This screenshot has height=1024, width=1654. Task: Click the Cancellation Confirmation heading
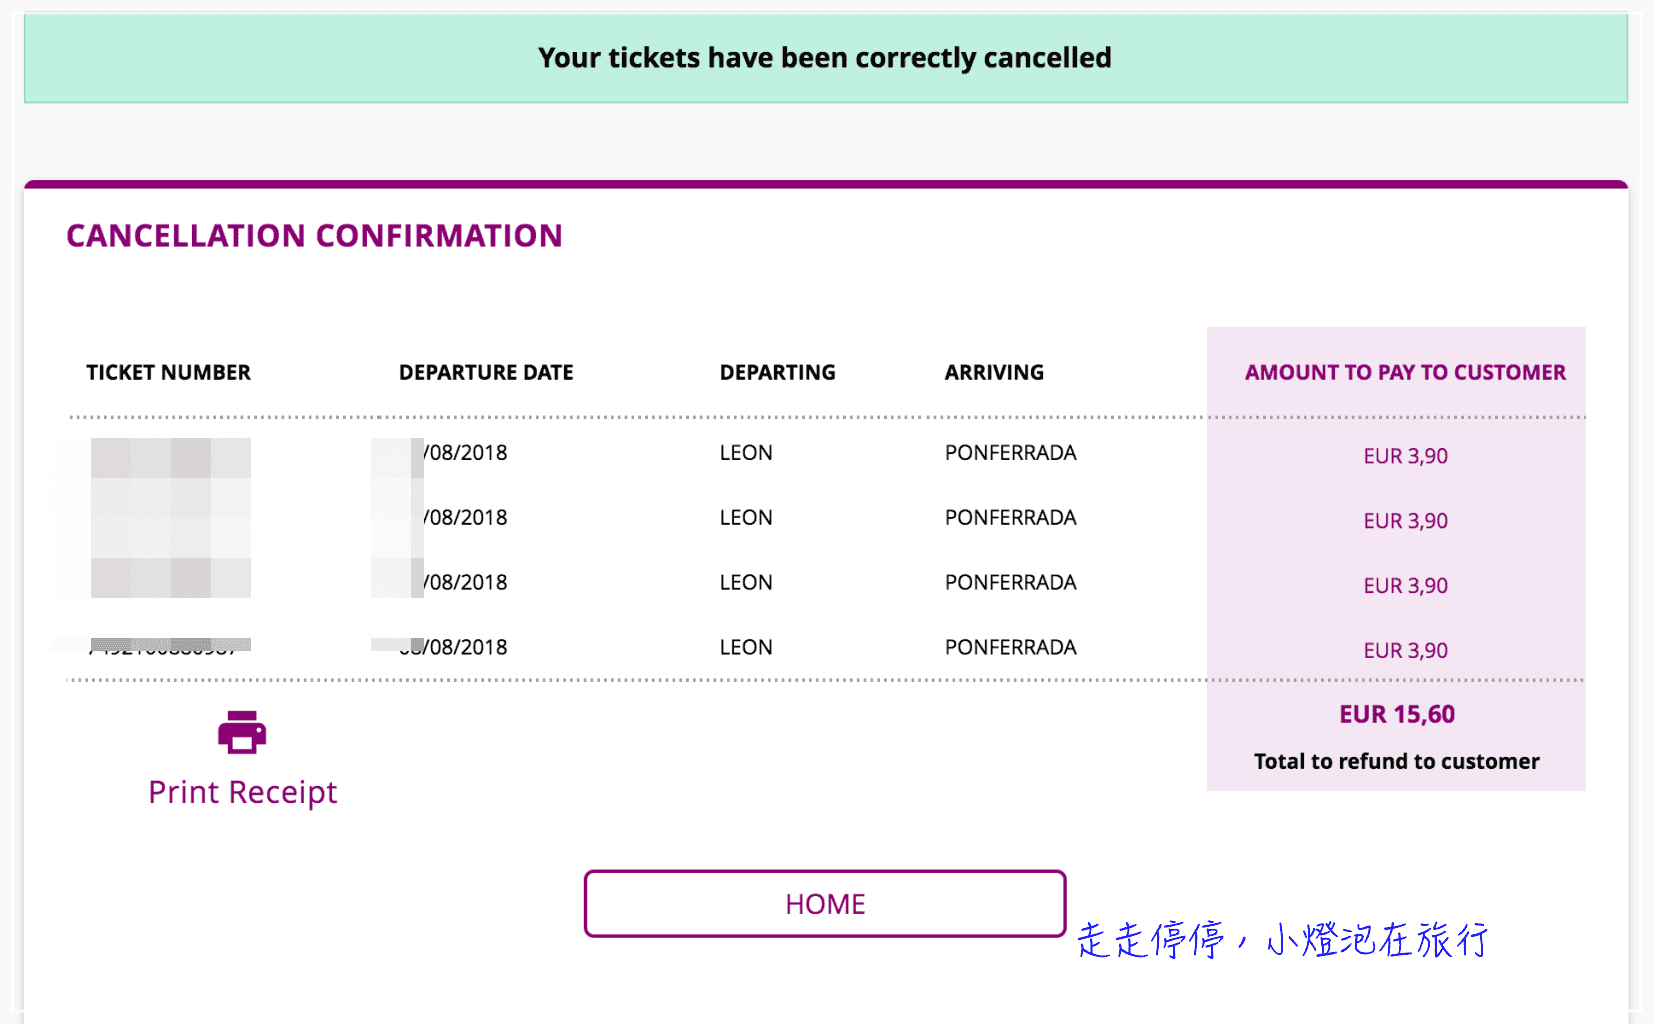[x=314, y=236]
